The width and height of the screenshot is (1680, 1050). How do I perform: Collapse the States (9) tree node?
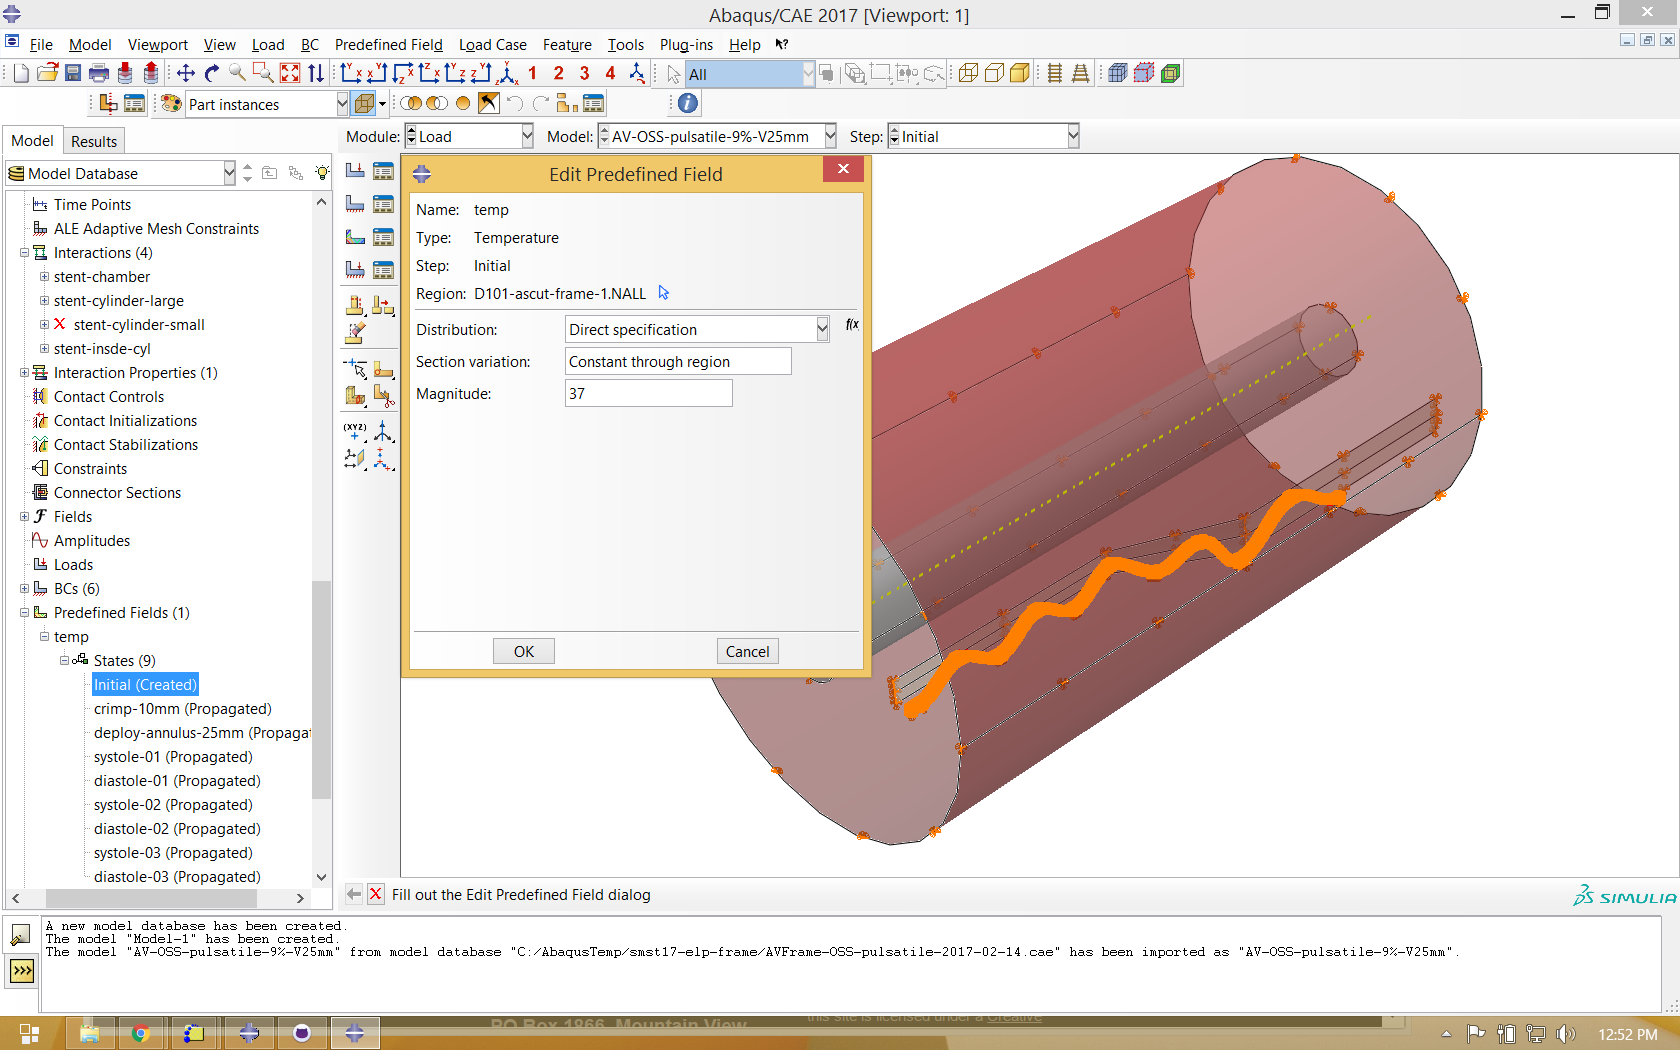[64, 661]
